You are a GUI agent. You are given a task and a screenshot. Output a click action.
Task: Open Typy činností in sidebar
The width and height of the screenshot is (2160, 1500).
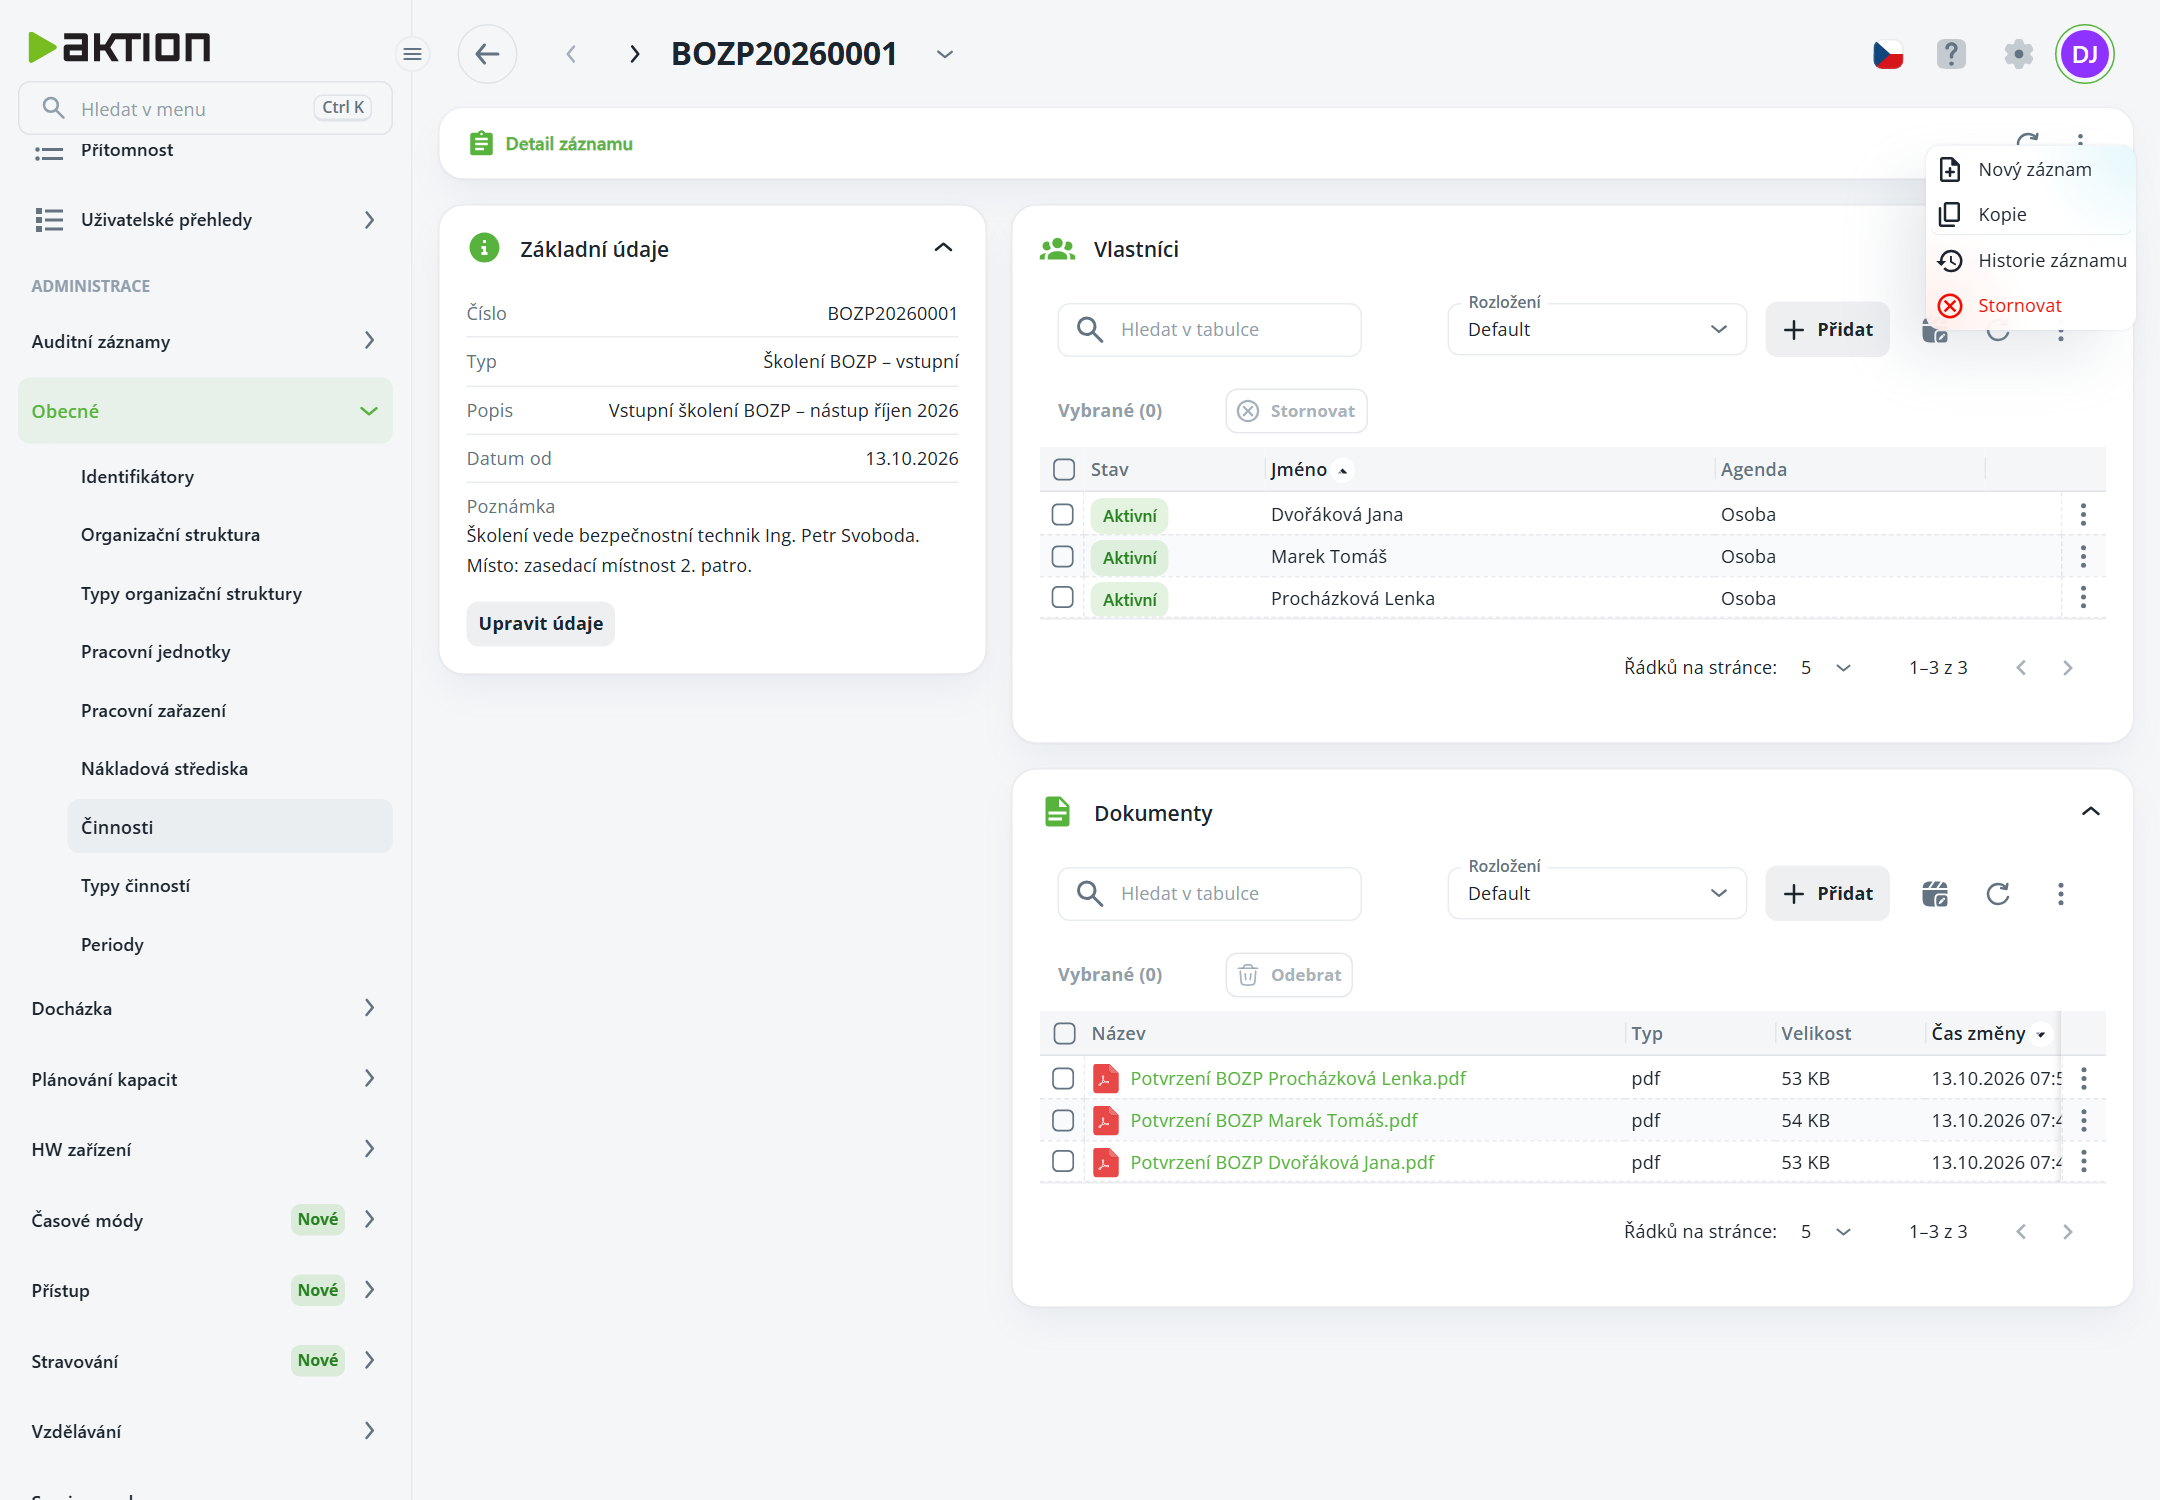coord(135,886)
